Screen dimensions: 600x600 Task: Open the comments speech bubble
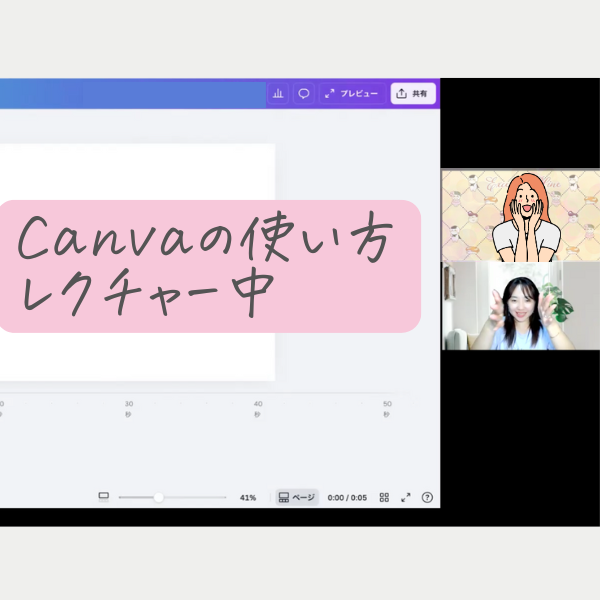point(304,93)
